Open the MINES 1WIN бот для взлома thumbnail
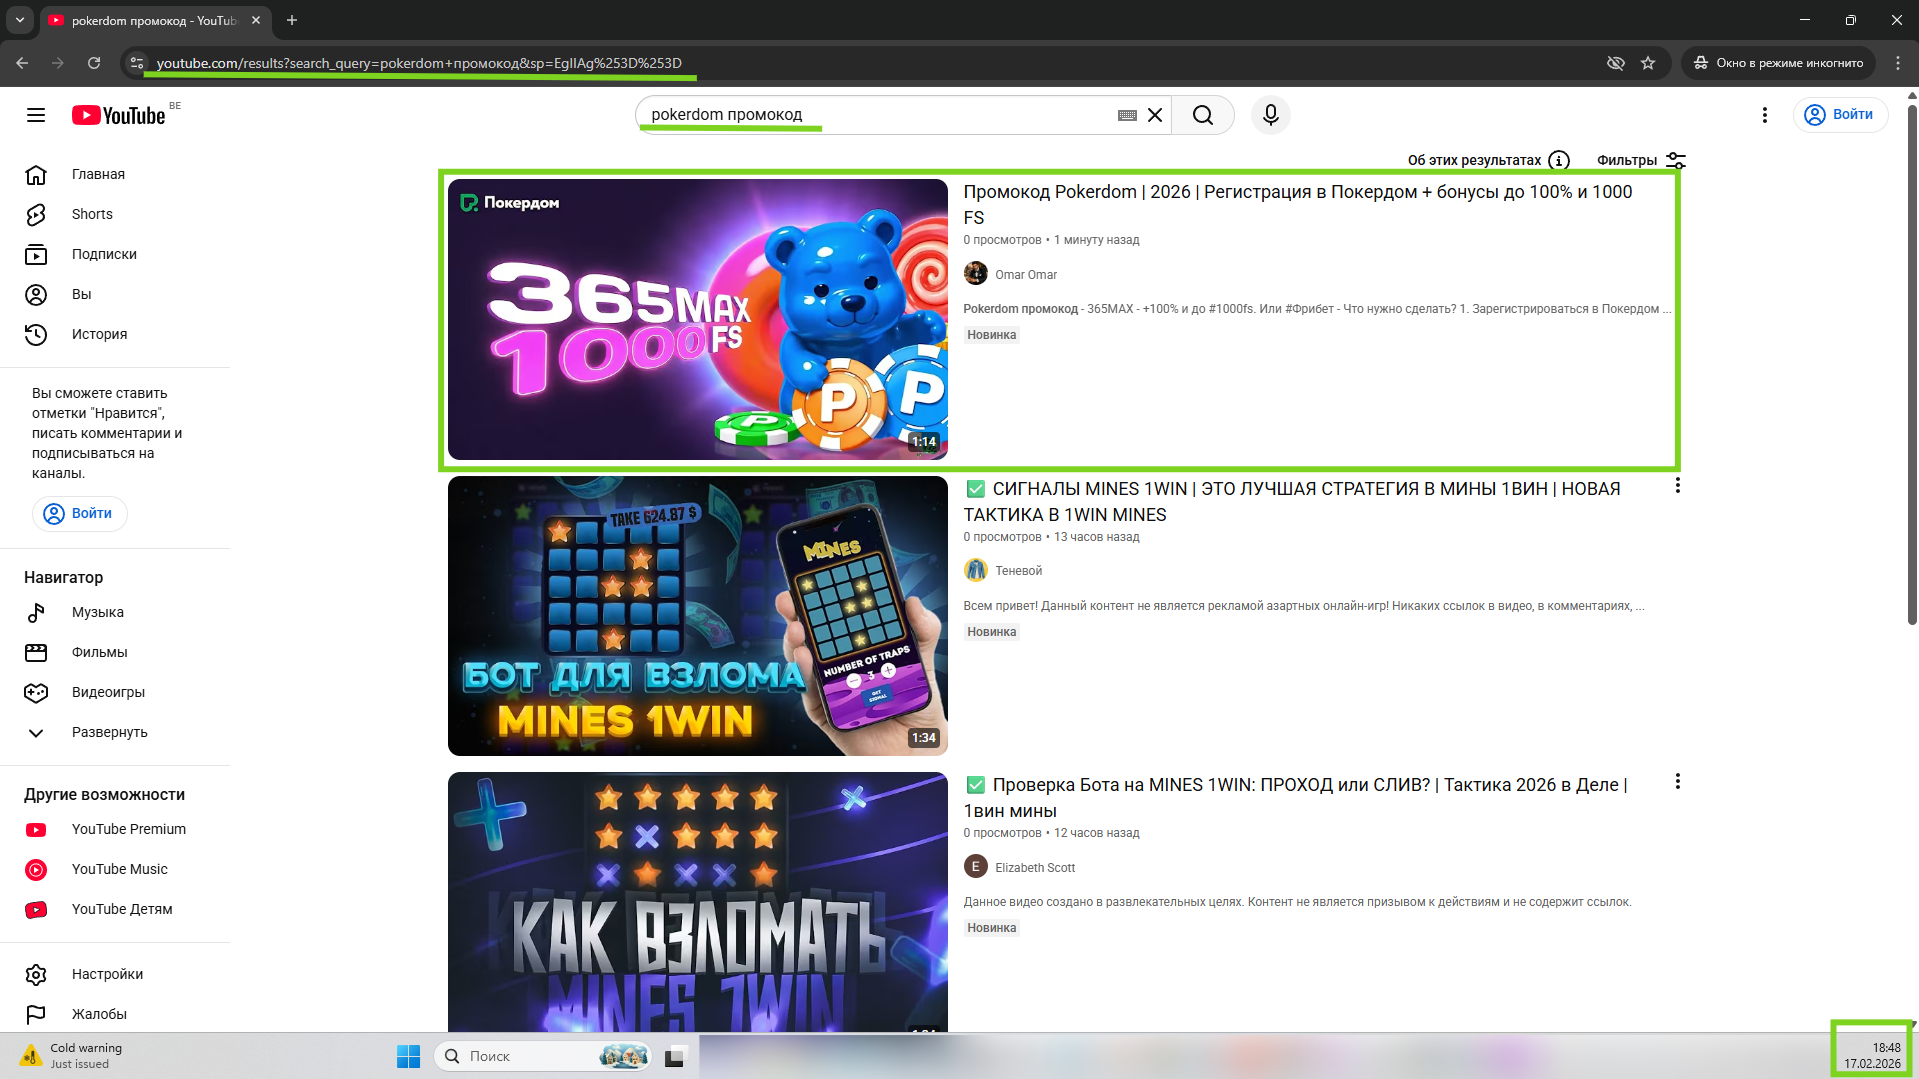This screenshot has width=1919, height=1079. pyautogui.click(x=697, y=616)
